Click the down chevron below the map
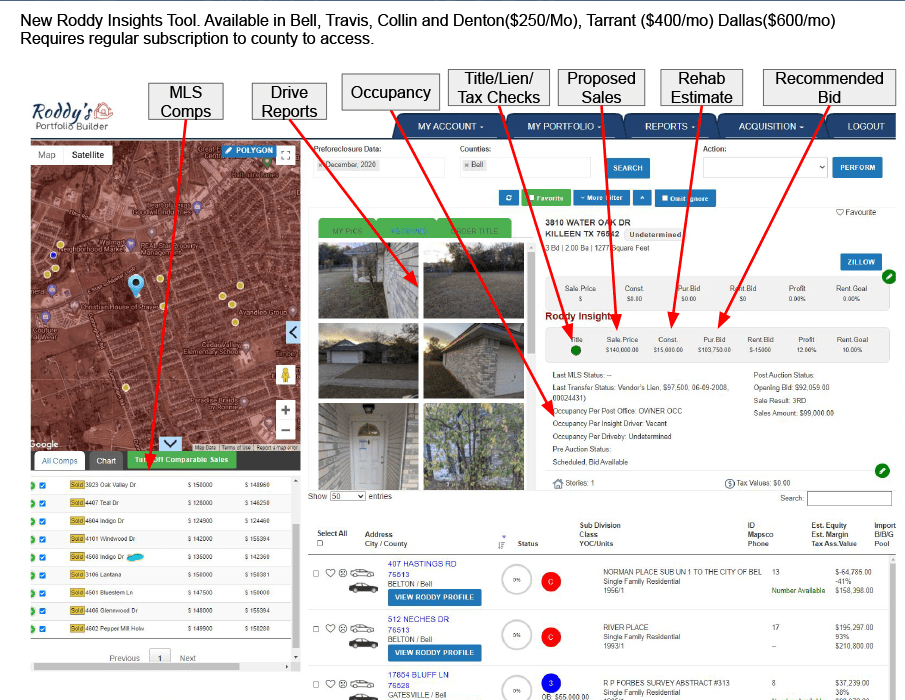This screenshot has width=905, height=700. point(170,443)
